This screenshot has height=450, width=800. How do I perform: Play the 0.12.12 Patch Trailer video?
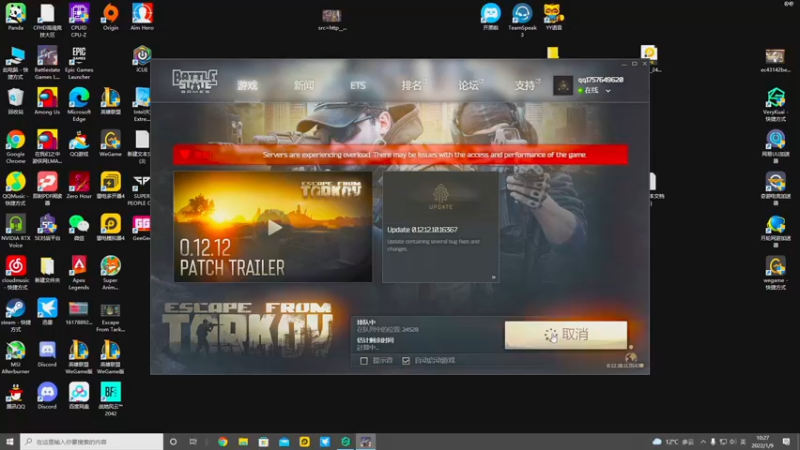coord(273,227)
